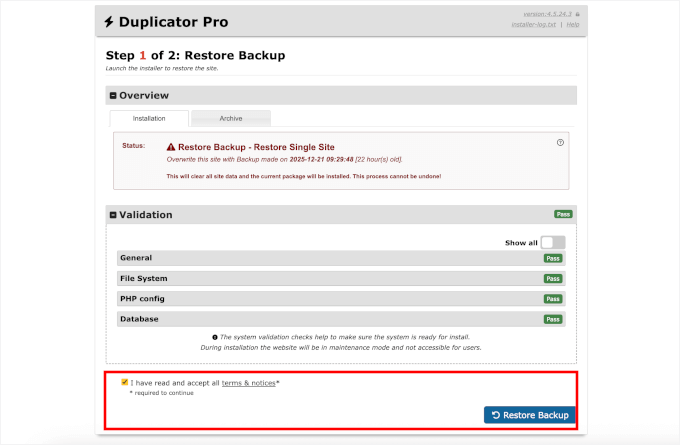This screenshot has width=680, height=445.
Task: Select the Installation tab
Action: (149, 118)
